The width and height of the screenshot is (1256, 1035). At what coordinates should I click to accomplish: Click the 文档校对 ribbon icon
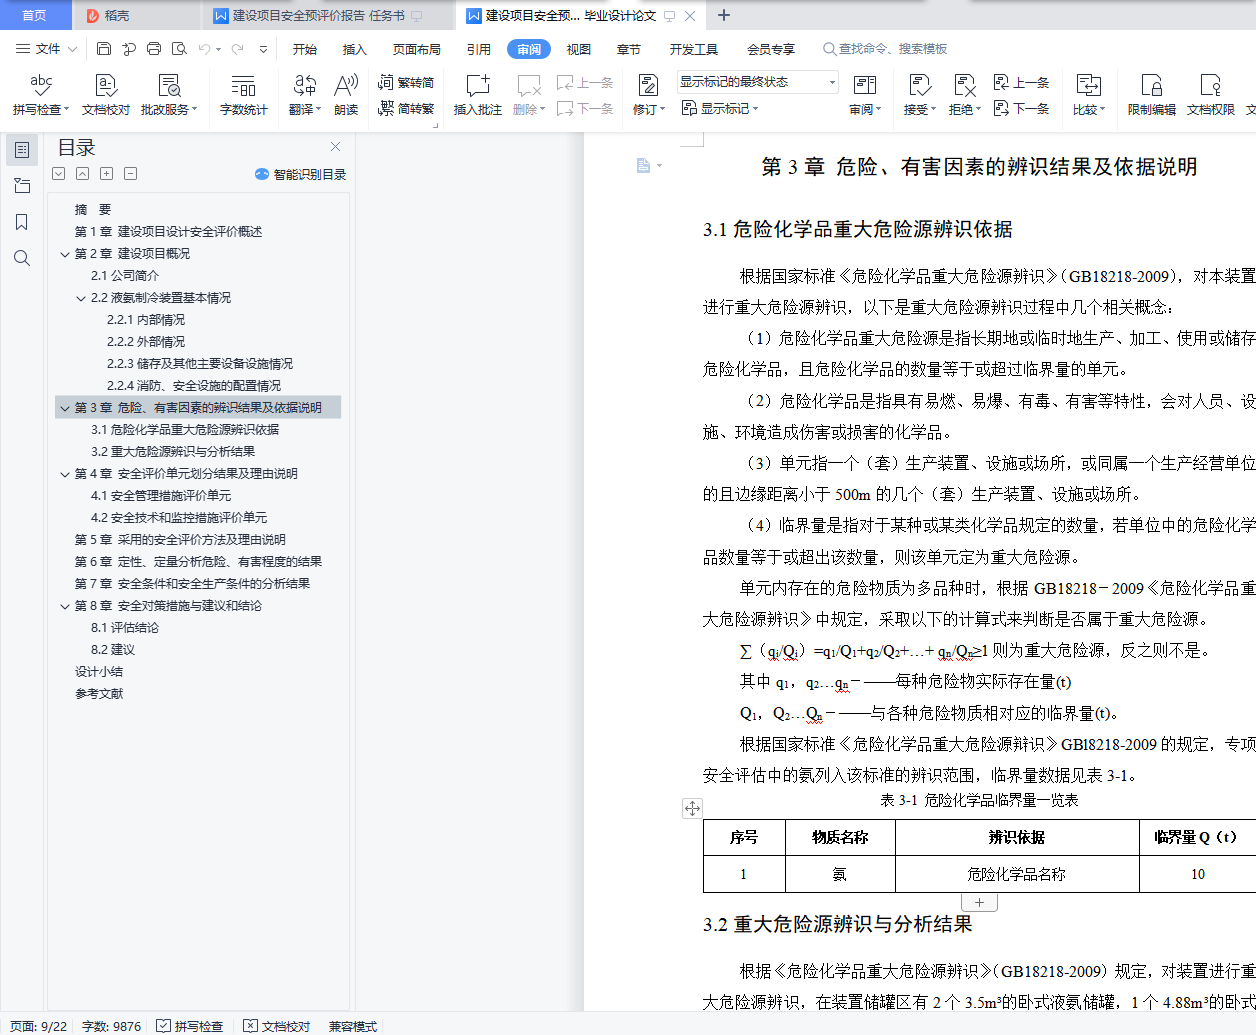point(106,95)
